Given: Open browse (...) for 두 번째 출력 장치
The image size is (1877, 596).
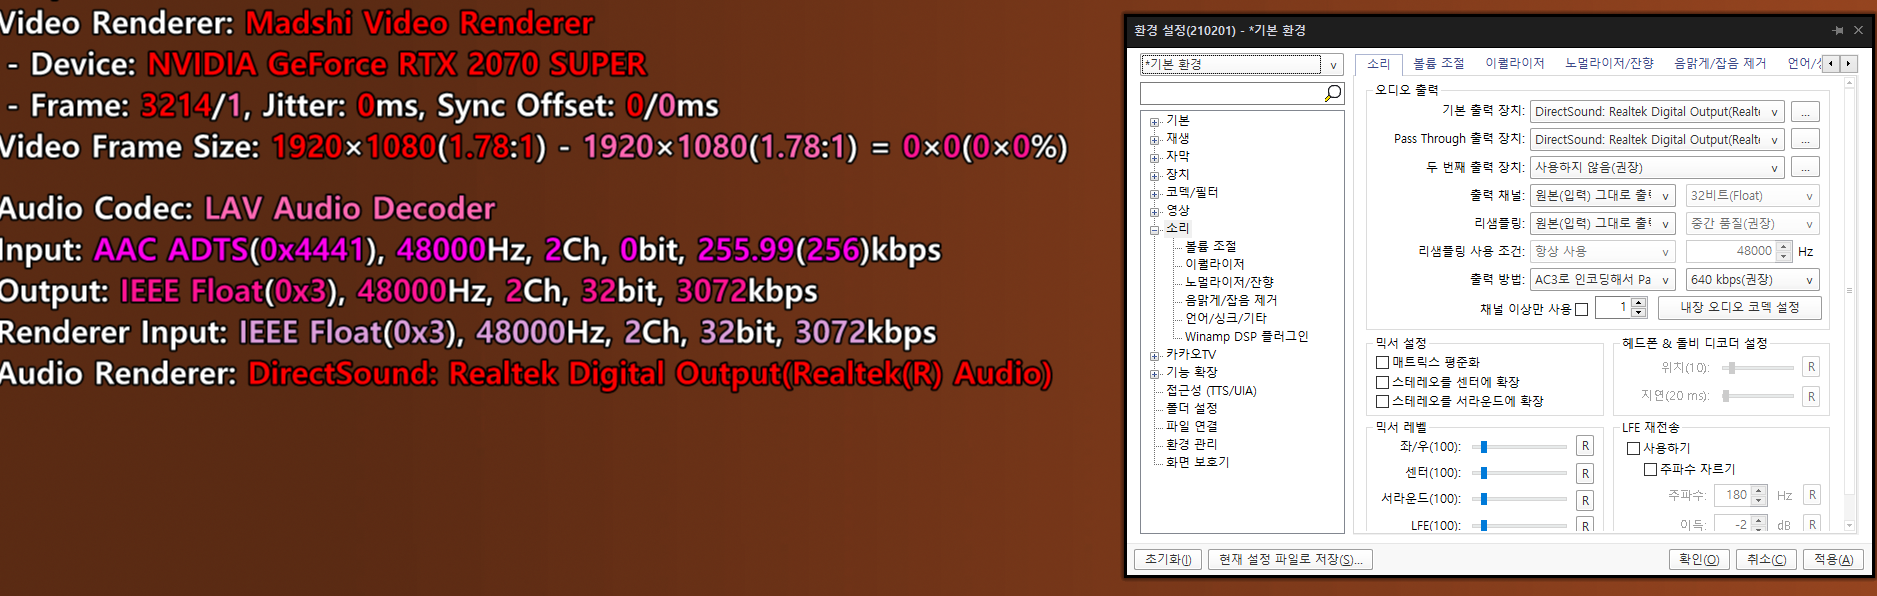Looking at the screenshot, I should pyautogui.click(x=1805, y=167).
